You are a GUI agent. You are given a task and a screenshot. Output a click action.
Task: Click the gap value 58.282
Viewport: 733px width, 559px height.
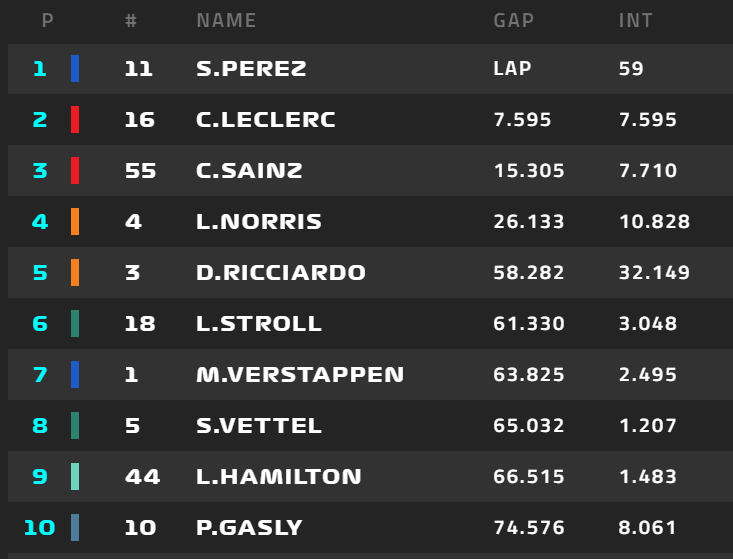pos(529,272)
